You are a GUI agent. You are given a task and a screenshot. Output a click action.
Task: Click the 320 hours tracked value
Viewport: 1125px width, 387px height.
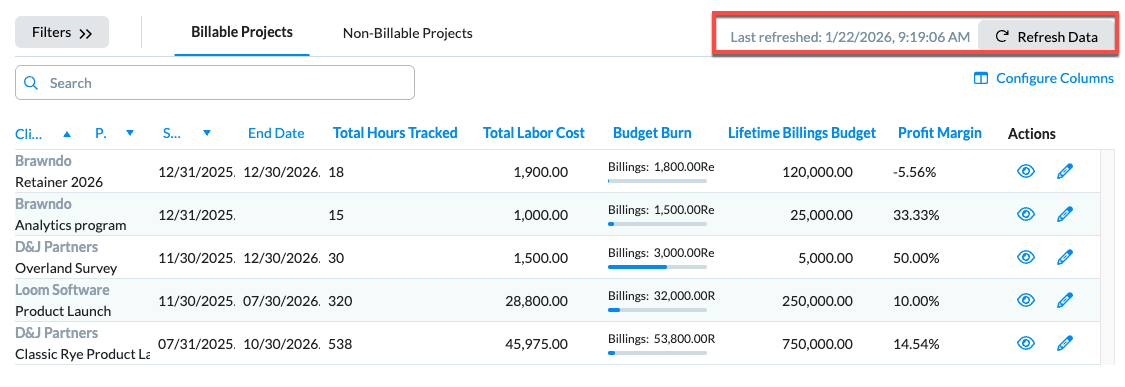coord(340,302)
